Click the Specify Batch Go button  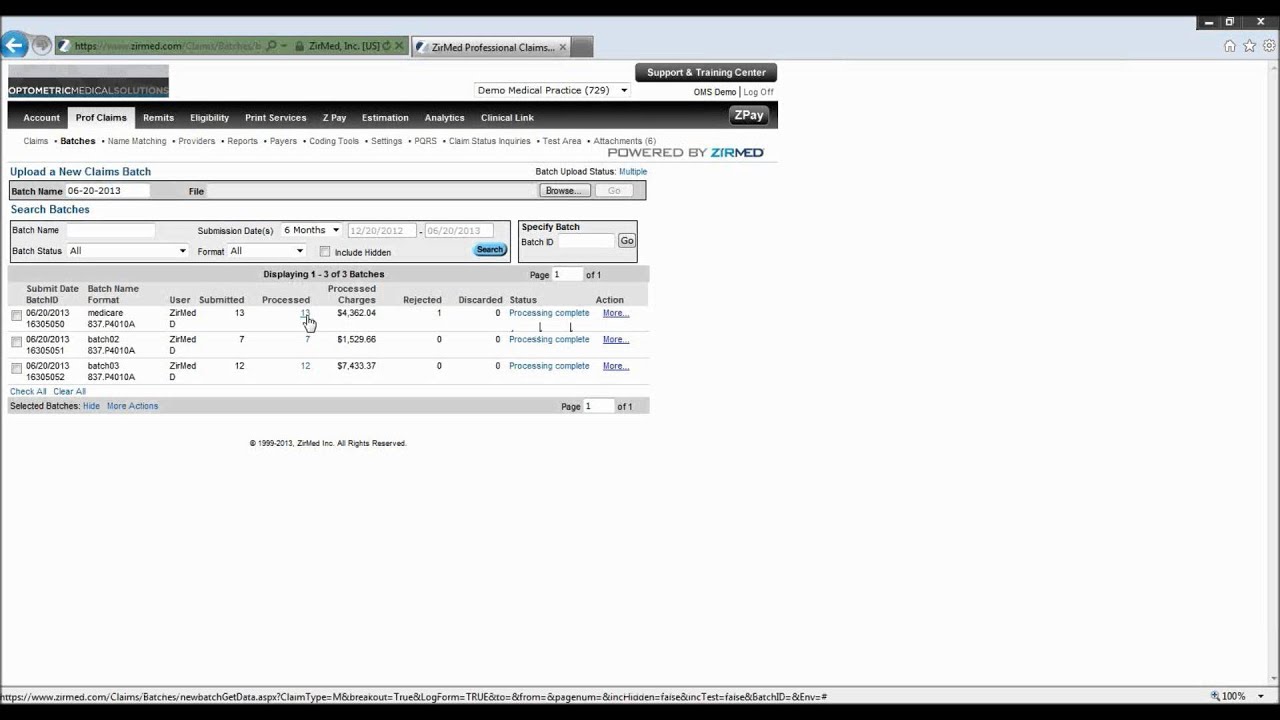click(x=627, y=241)
